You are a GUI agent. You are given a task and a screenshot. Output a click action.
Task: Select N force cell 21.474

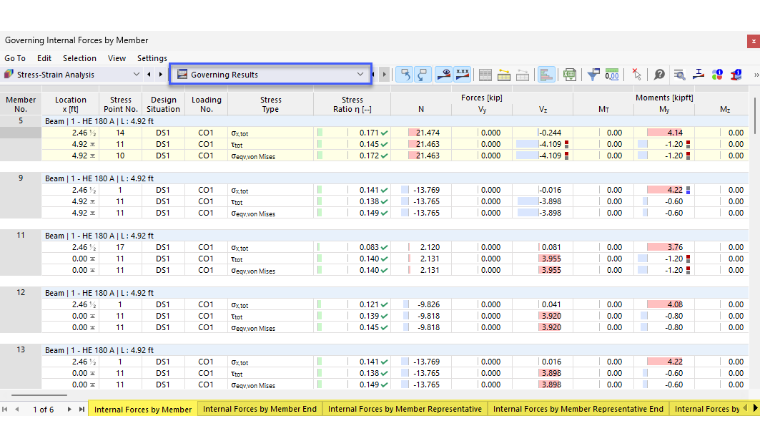click(421, 132)
